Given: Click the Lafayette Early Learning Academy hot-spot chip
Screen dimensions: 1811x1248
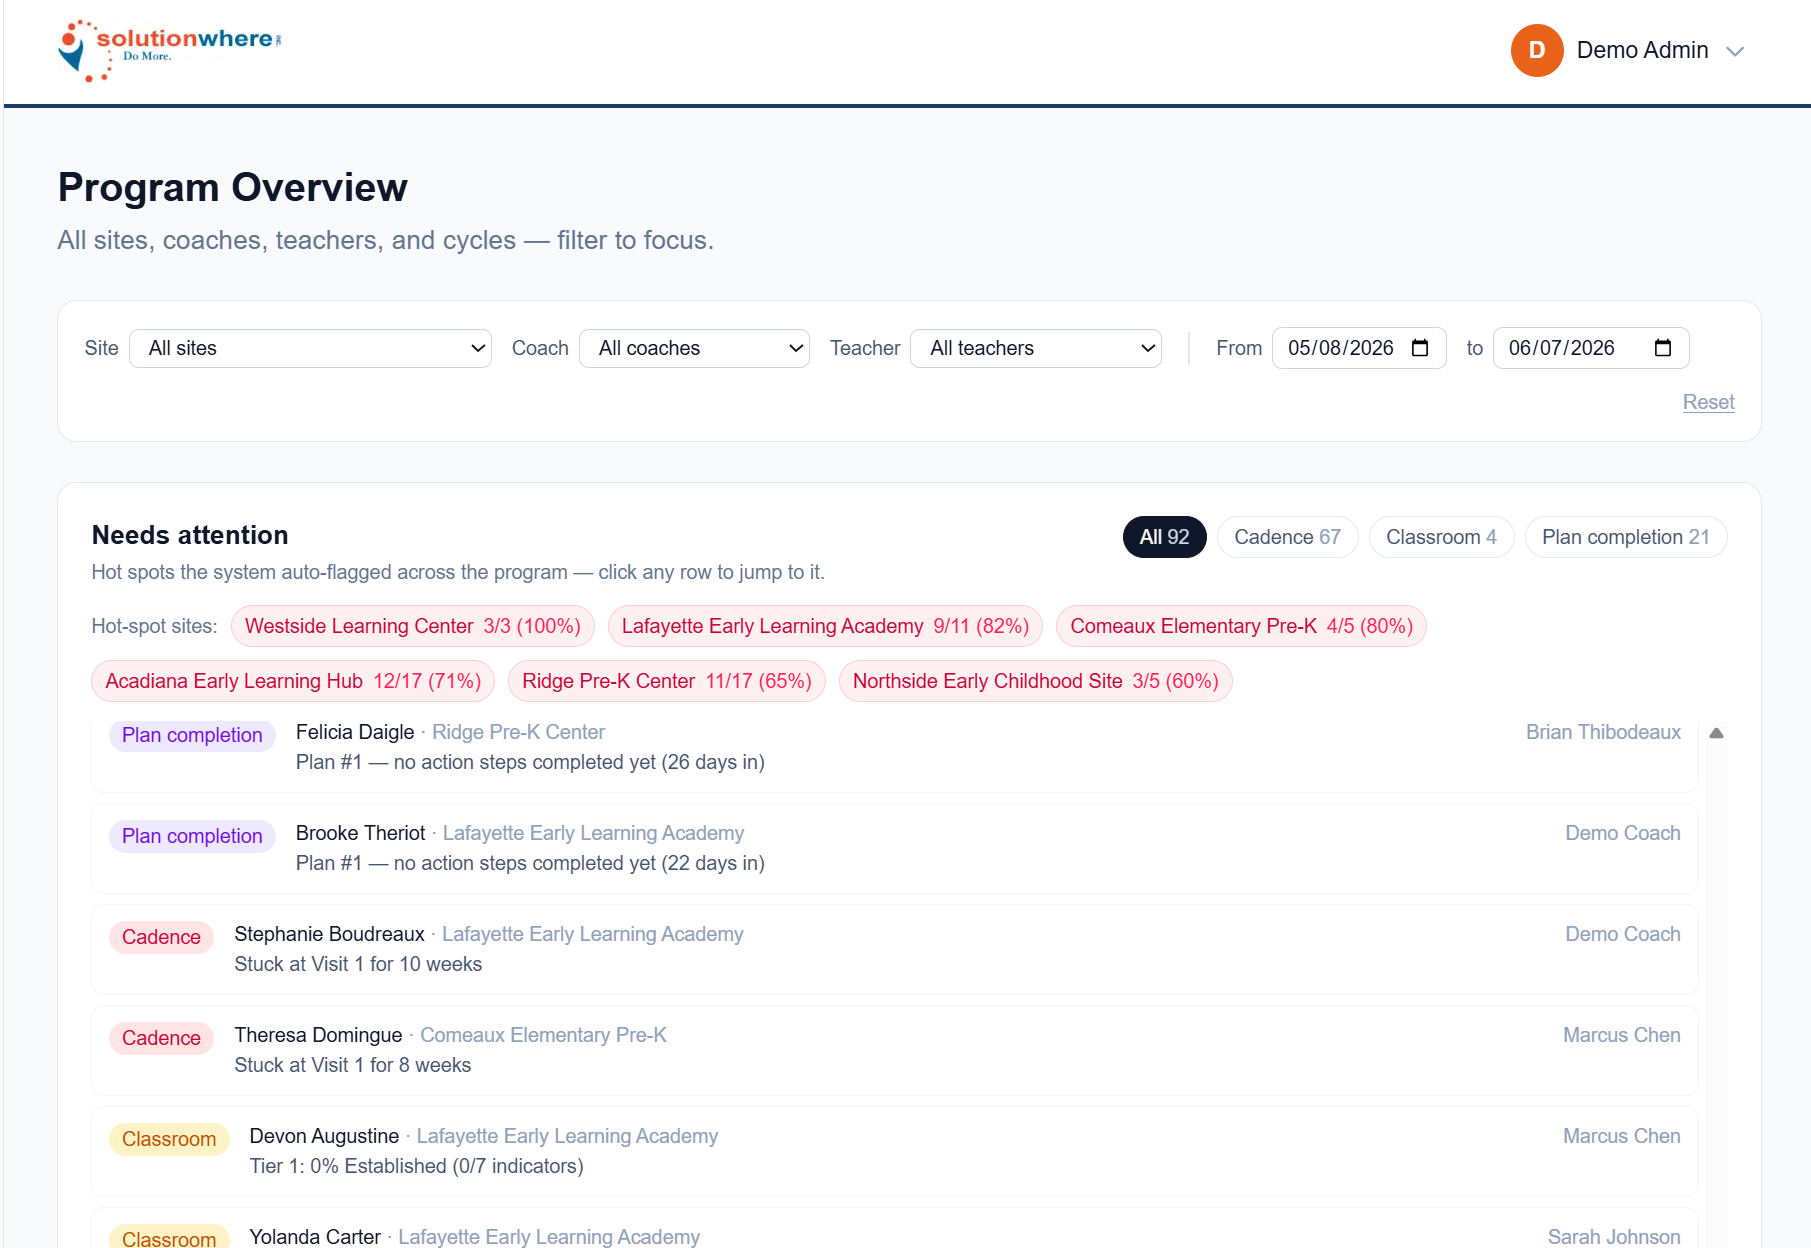Looking at the screenshot, I should 825,626.
